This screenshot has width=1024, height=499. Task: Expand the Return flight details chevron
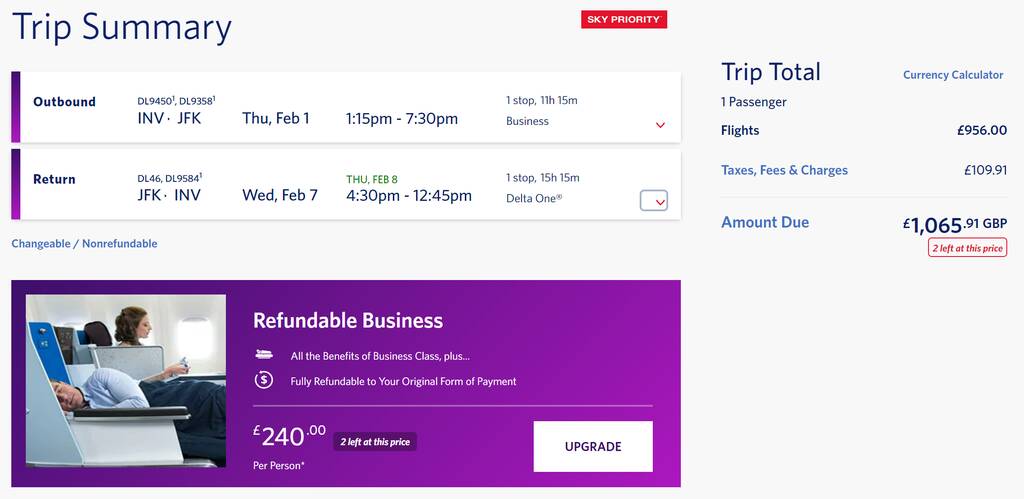tap(654, 201)
